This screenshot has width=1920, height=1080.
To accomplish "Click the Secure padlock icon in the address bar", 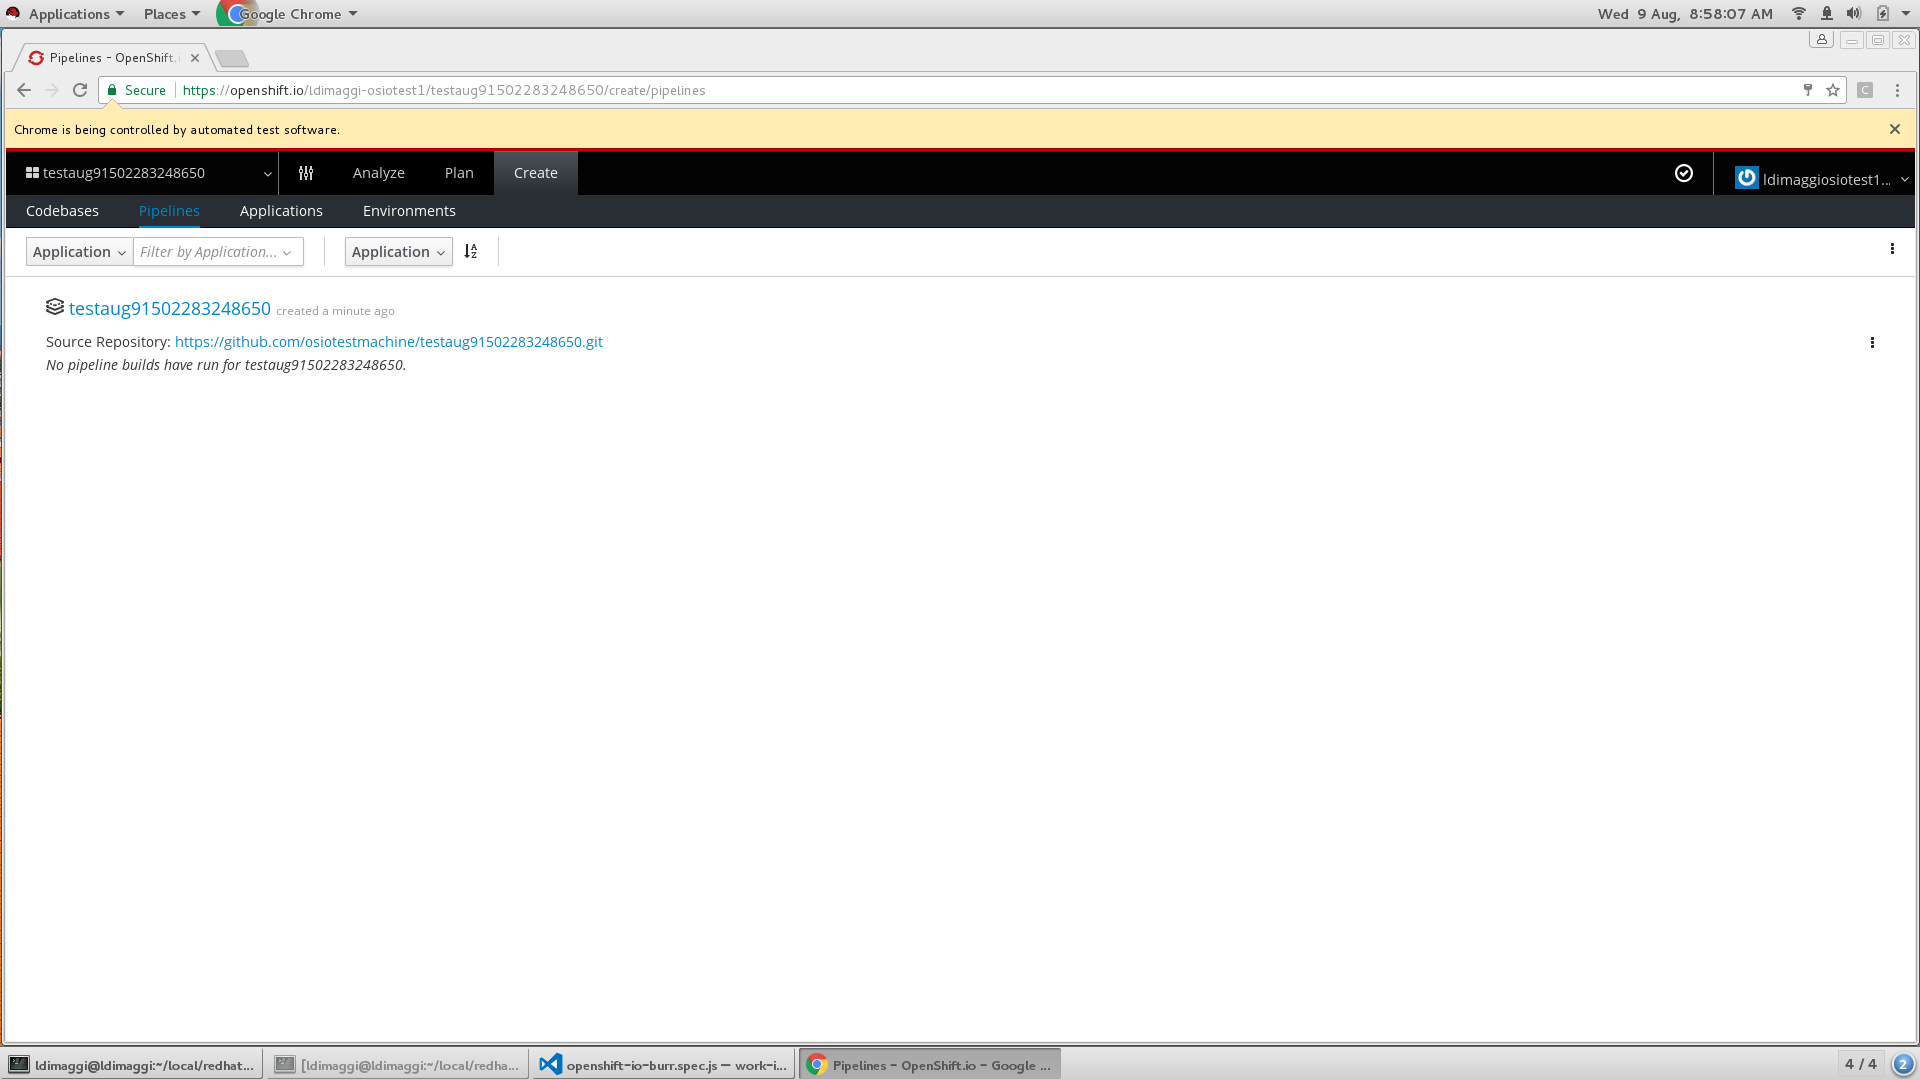I will (113, 90).
